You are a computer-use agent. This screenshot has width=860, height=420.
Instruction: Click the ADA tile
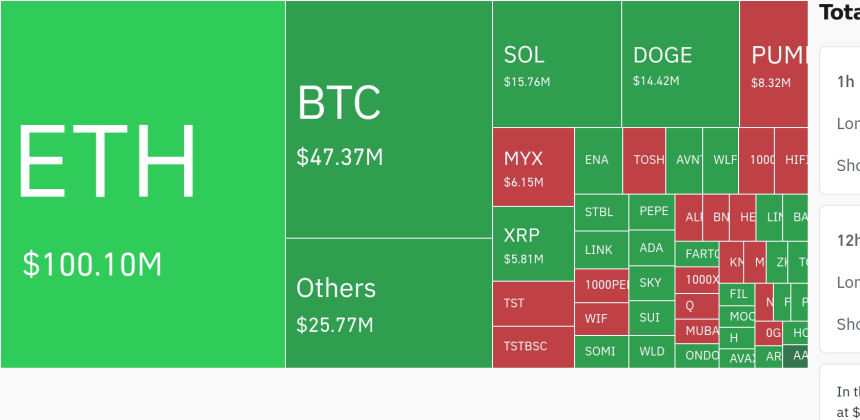[652, 249]
